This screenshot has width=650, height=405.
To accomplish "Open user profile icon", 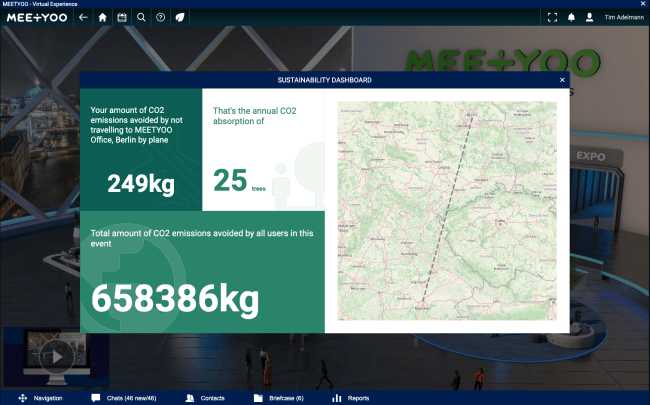I will click(x=589, y=17).
